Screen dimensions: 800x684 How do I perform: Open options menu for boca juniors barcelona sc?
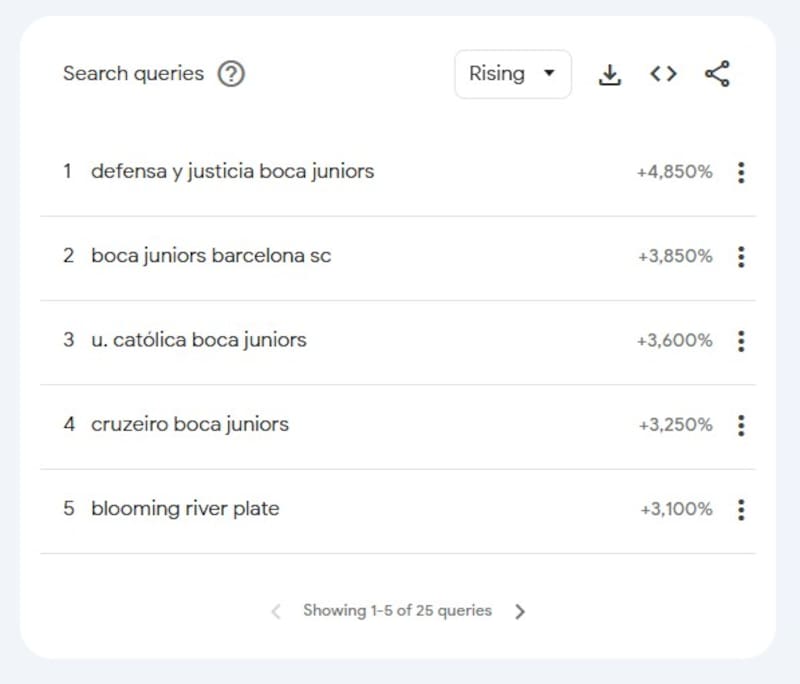pos(741,257)
